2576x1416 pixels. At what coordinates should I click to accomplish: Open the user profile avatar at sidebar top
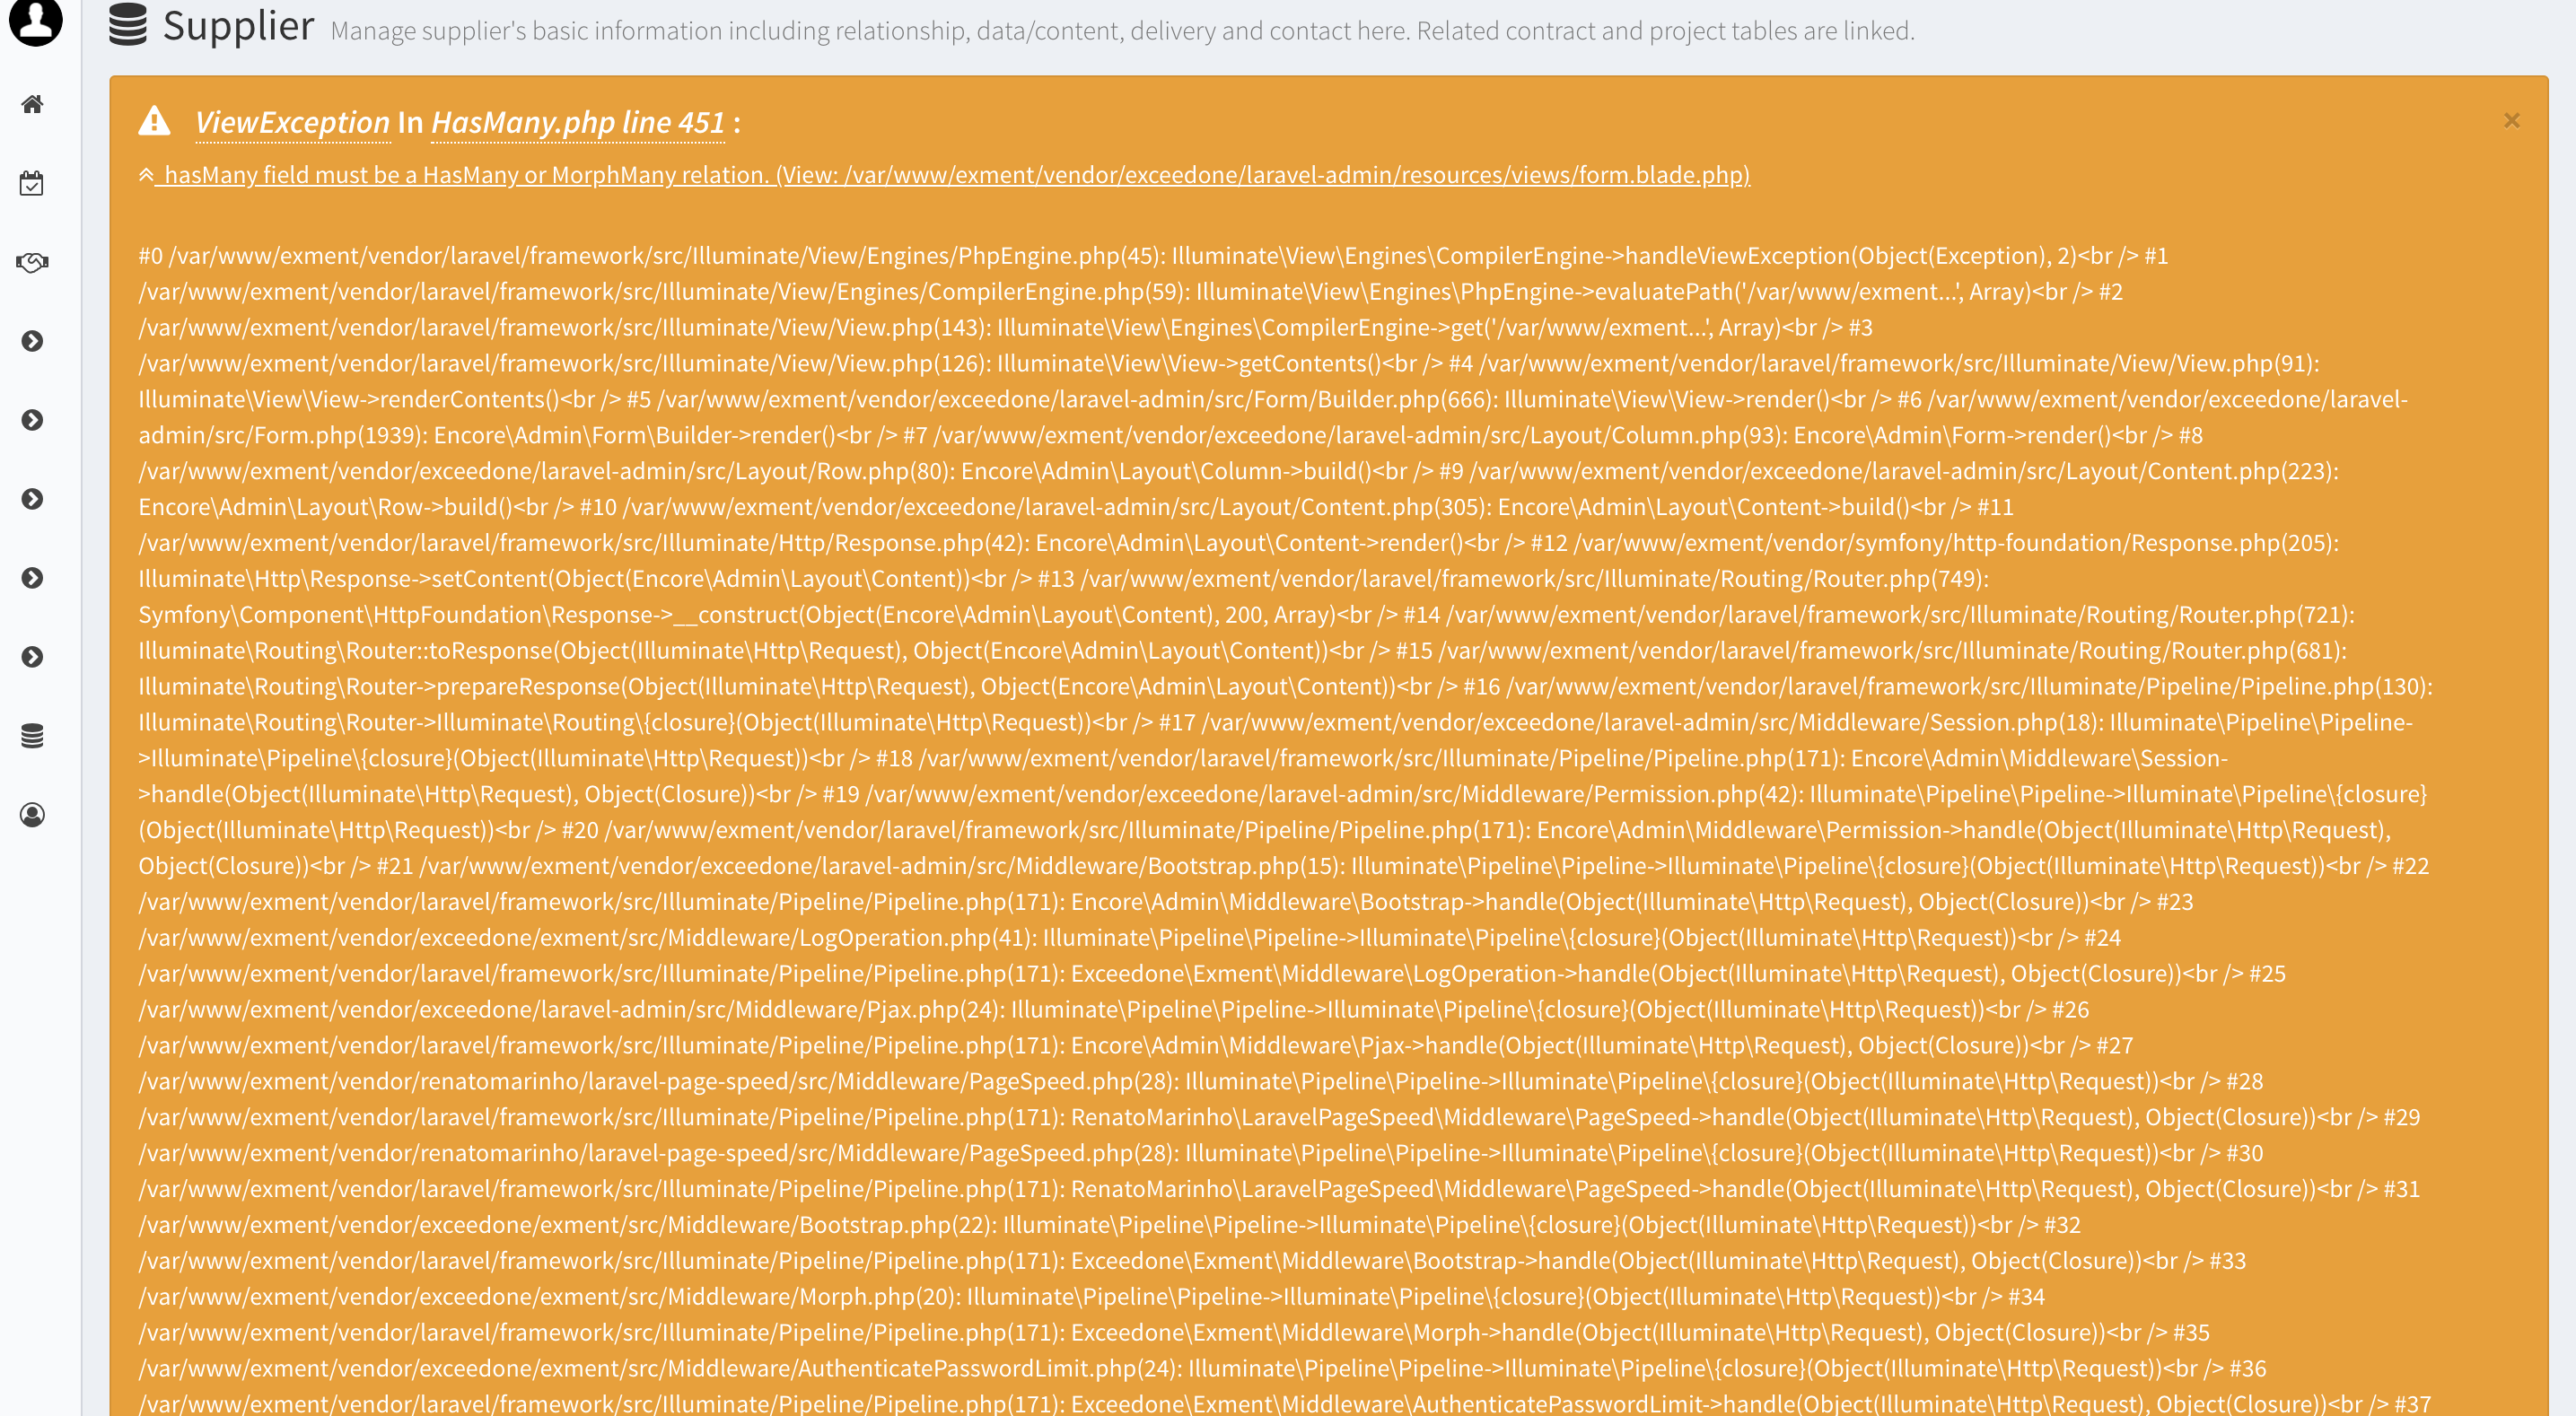[x=33, y=25]
